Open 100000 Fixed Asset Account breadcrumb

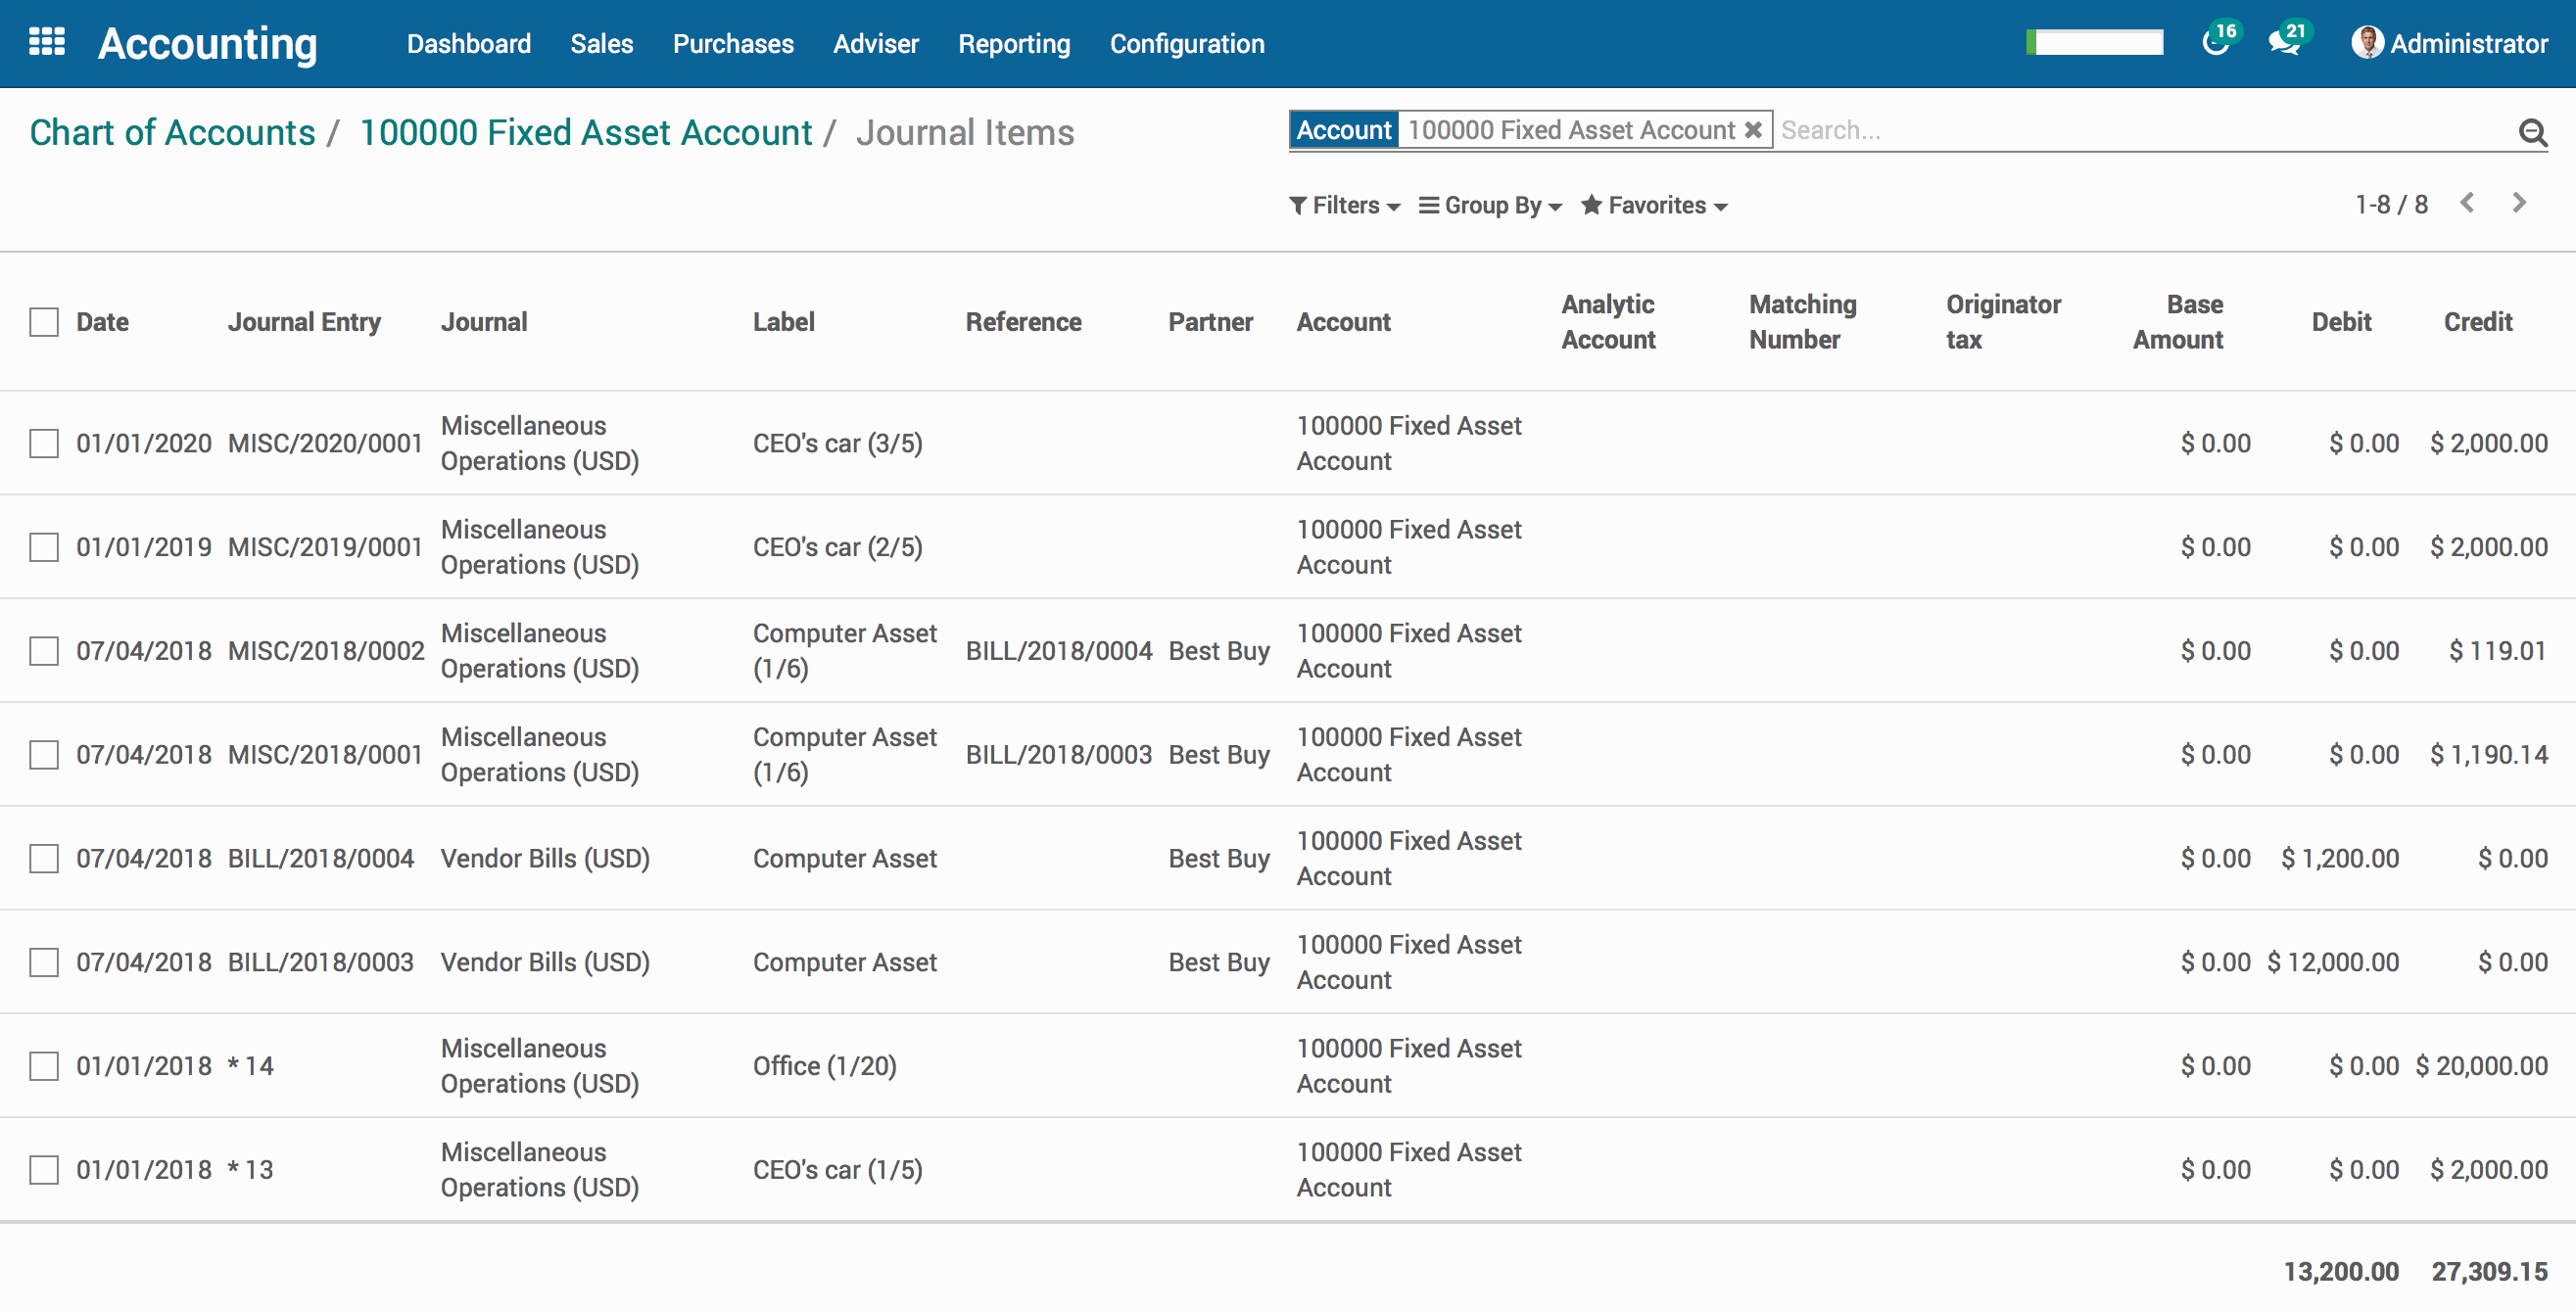pos(586,132)
